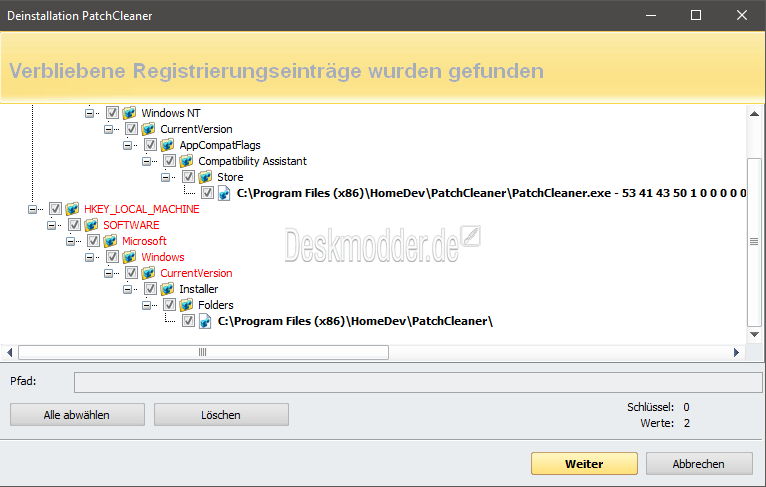
Task: Uncheck the Windows NT checkbox
Action: pyautogui.click(x=112, y=113)
